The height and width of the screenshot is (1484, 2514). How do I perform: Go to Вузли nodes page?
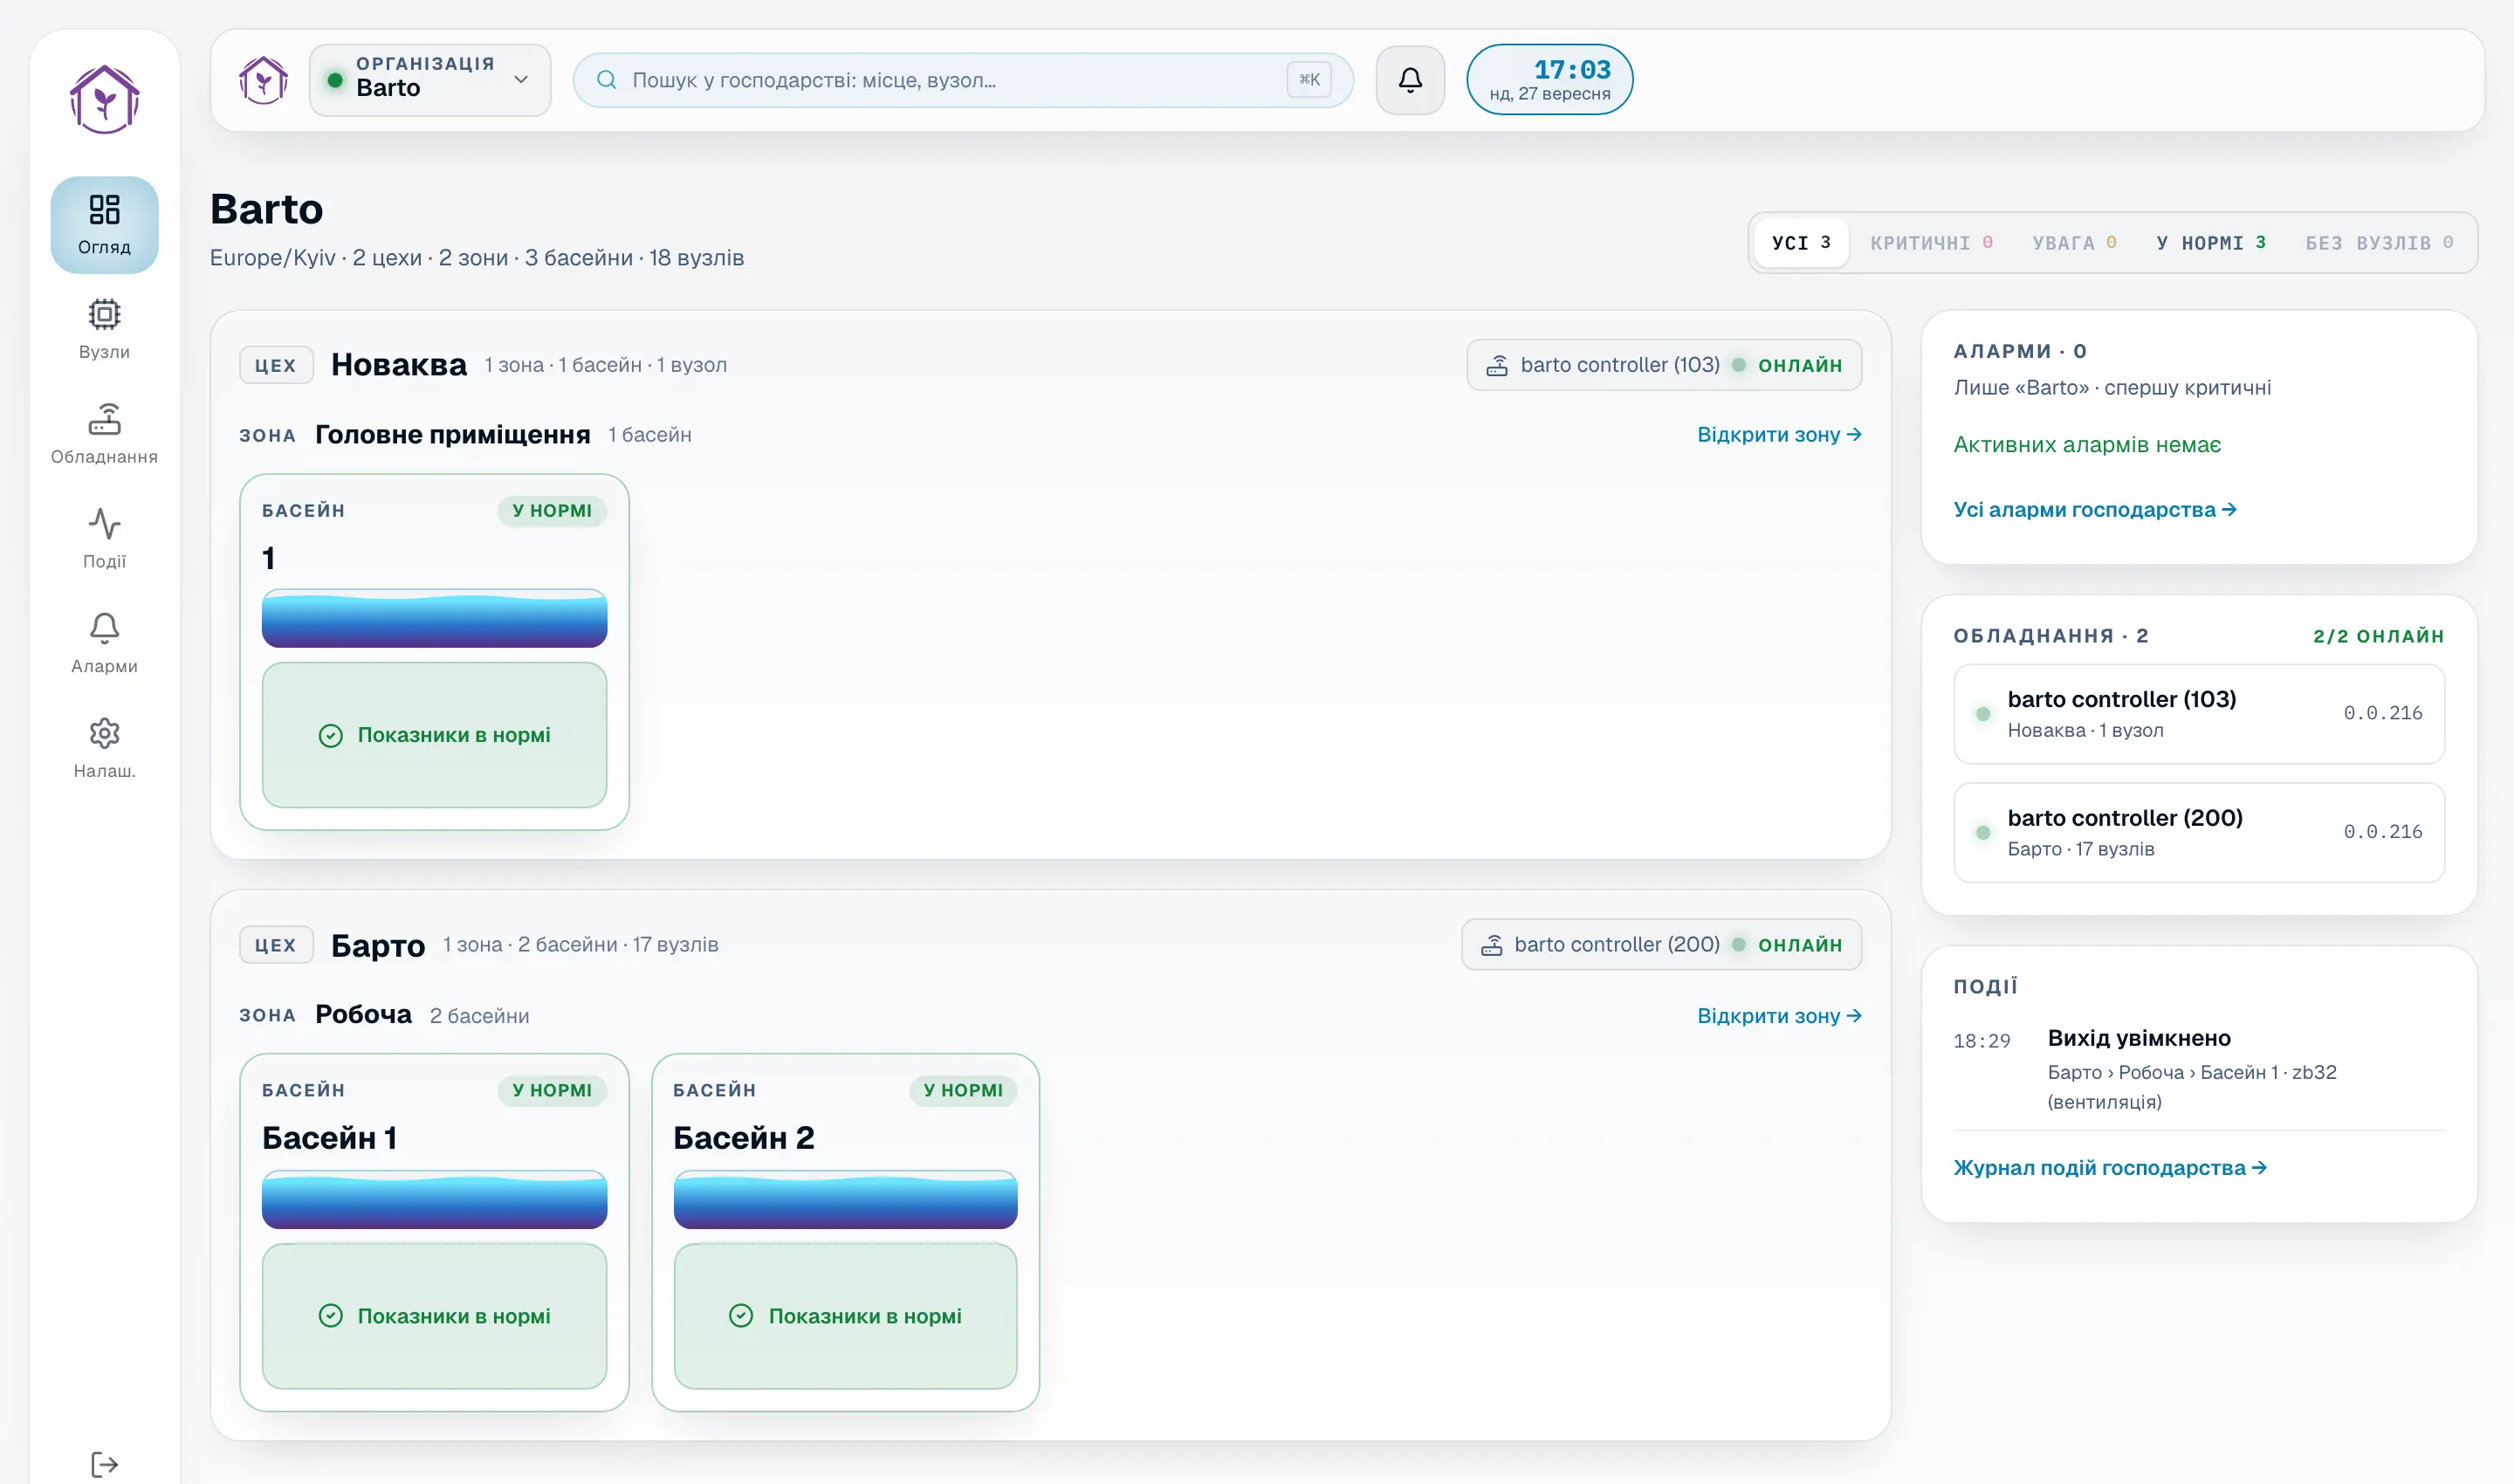(104, 330)
